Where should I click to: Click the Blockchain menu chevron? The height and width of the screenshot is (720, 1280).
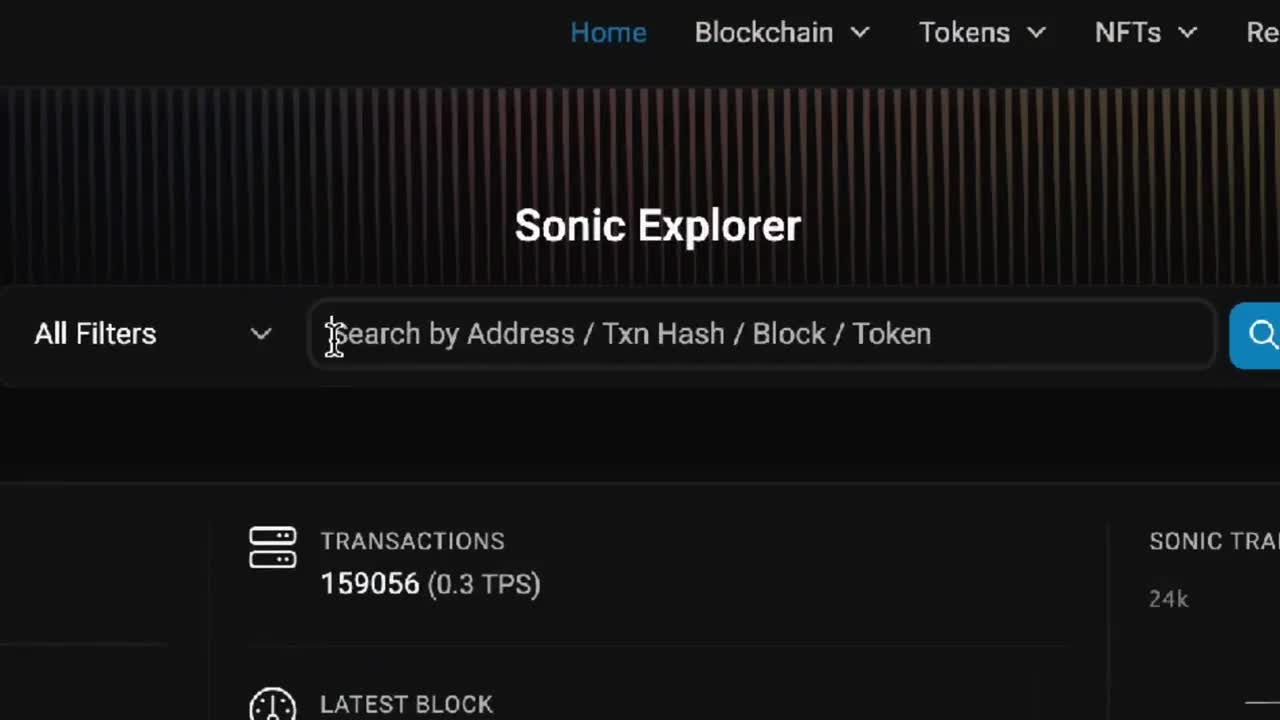858,33
